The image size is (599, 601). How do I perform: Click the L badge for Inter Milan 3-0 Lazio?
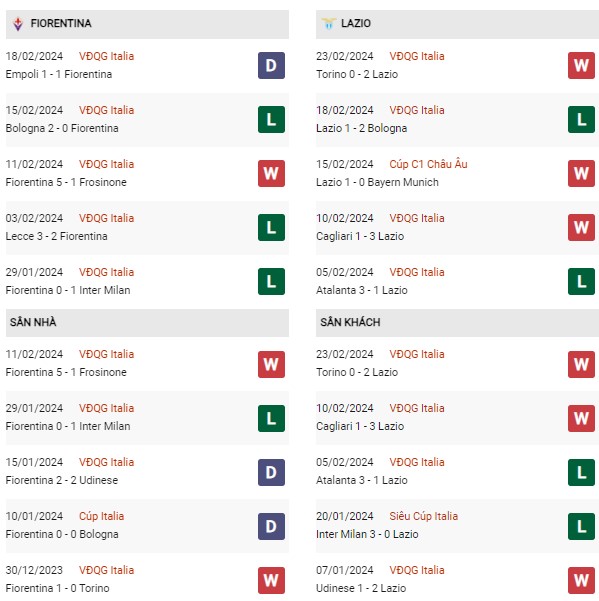[x=581, y=526]
